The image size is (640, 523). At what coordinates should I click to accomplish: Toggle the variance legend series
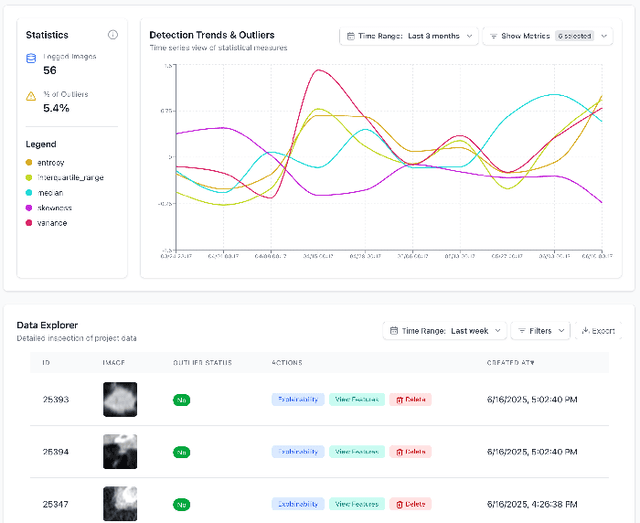(53, 222)
